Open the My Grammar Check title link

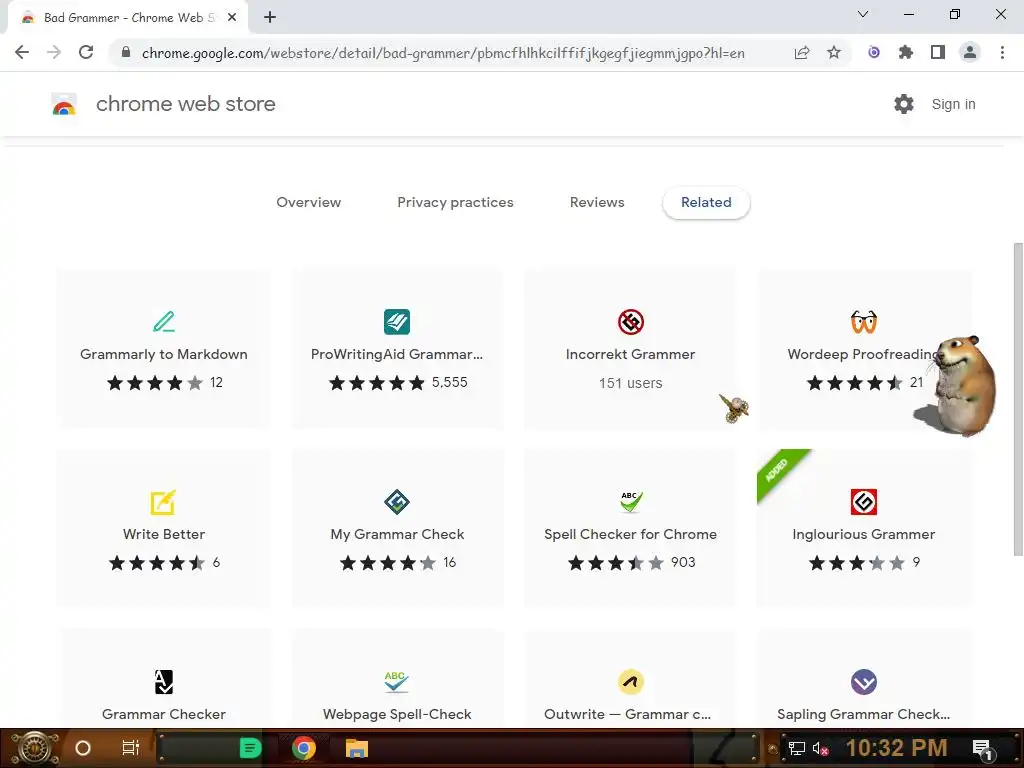click(397, 534)
